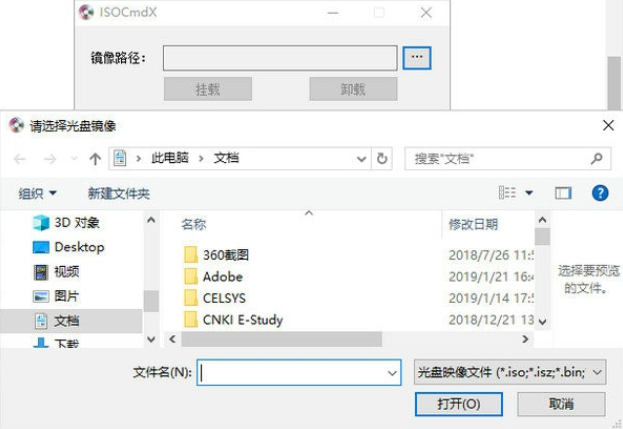Screen dimensions: 623x429
Task: Click the 打开(O) button
Action: pos(459,404)
